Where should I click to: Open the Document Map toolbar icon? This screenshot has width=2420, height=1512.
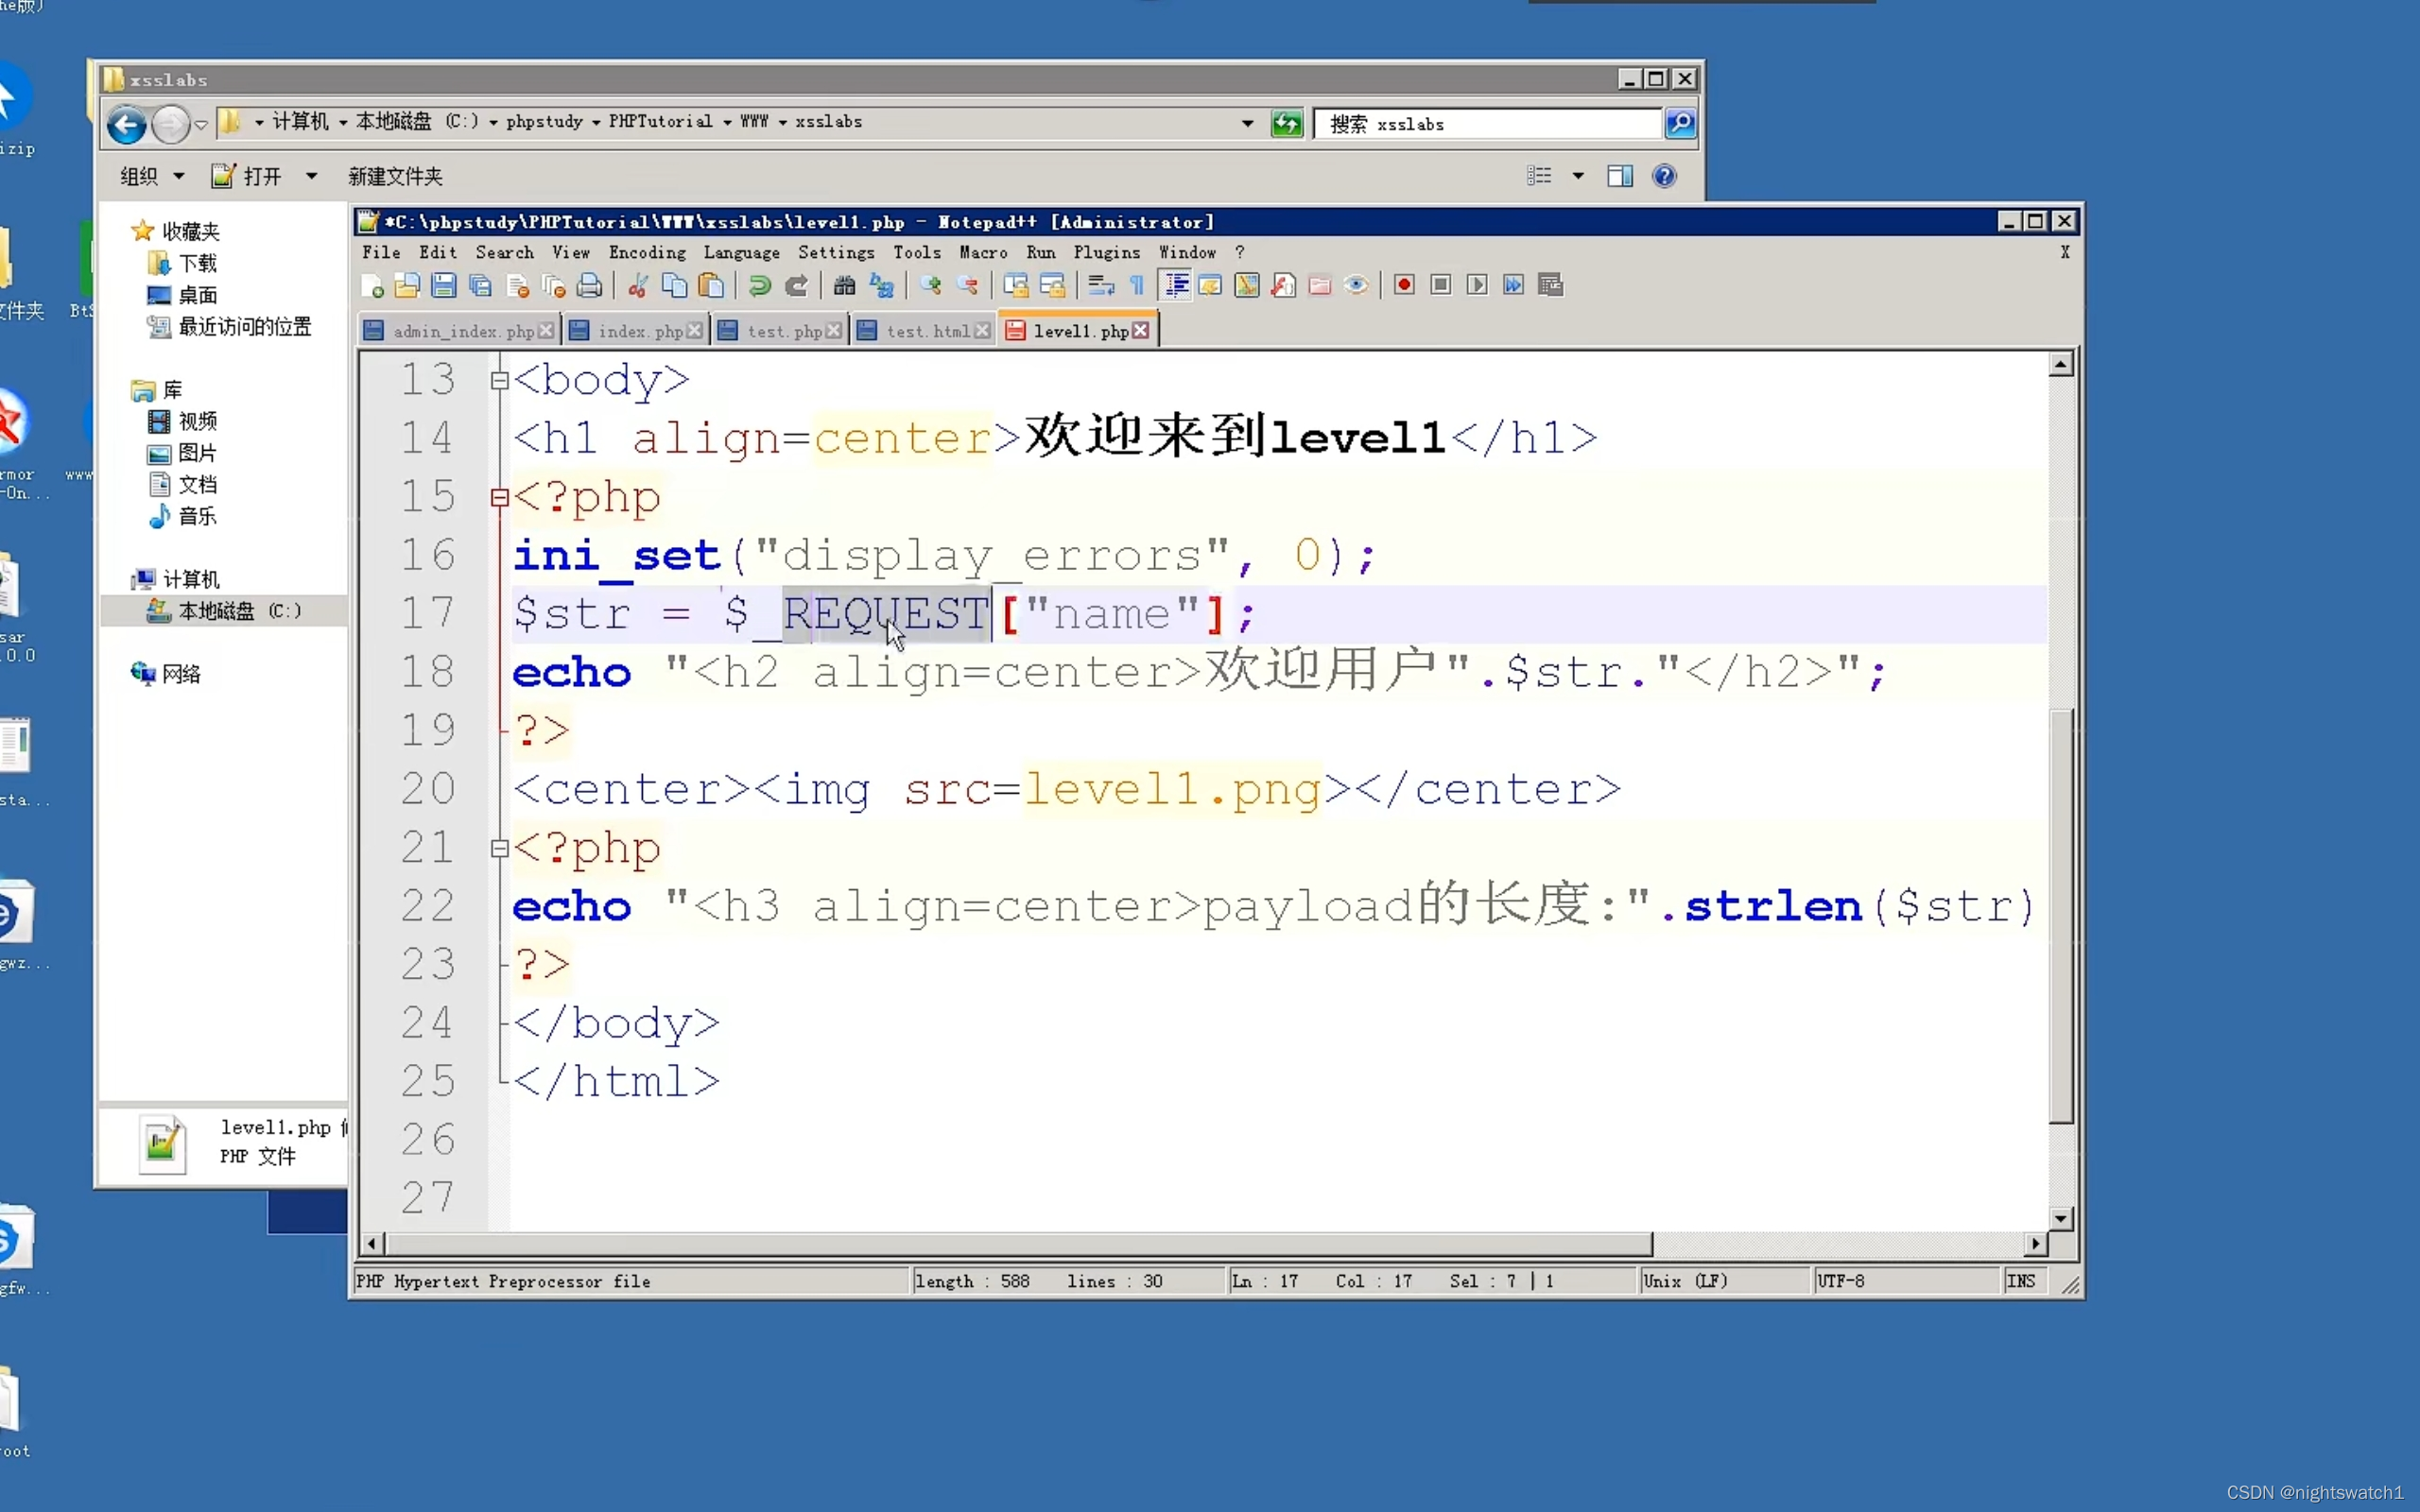point(1247,286)
